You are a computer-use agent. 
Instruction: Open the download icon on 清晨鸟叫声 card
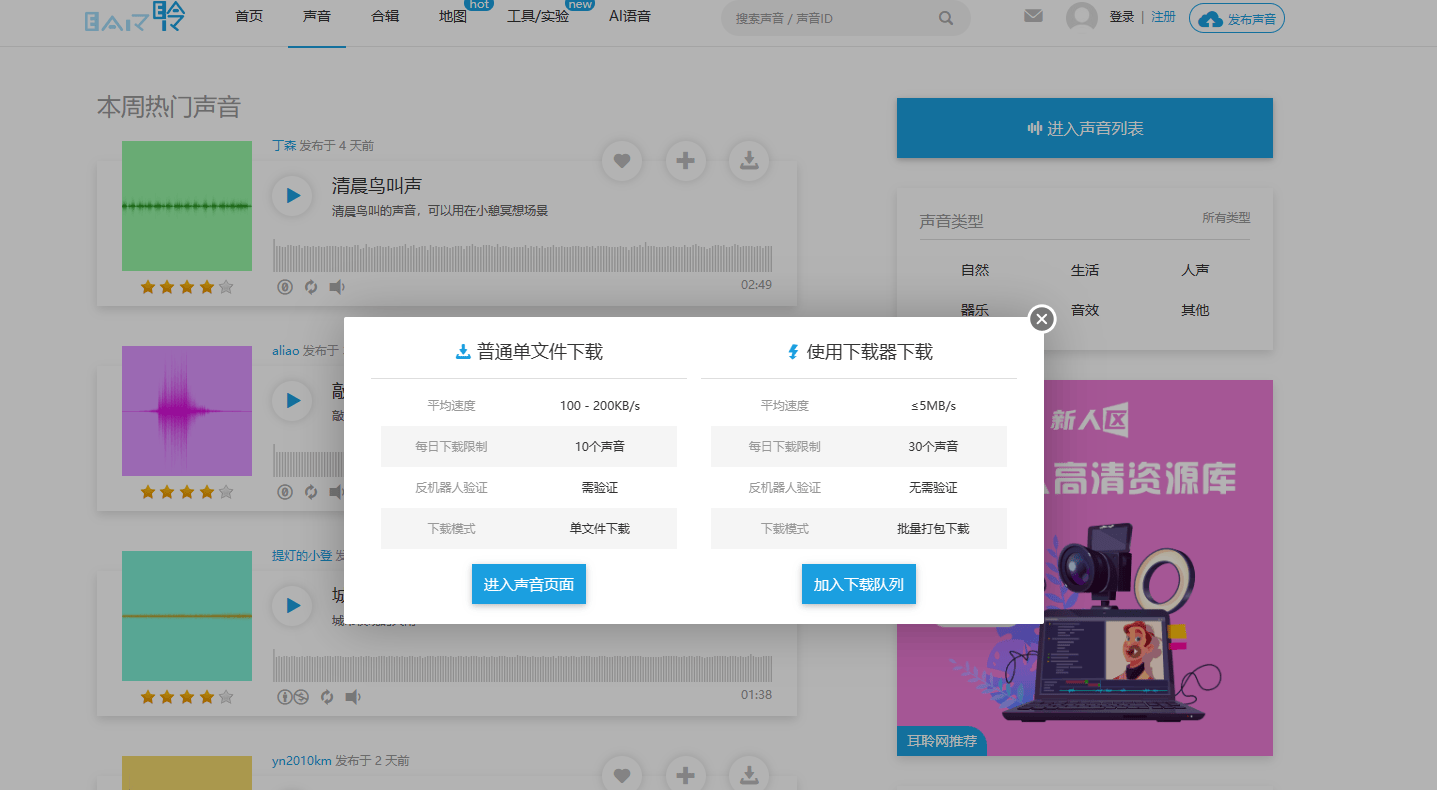click(749, 161)
